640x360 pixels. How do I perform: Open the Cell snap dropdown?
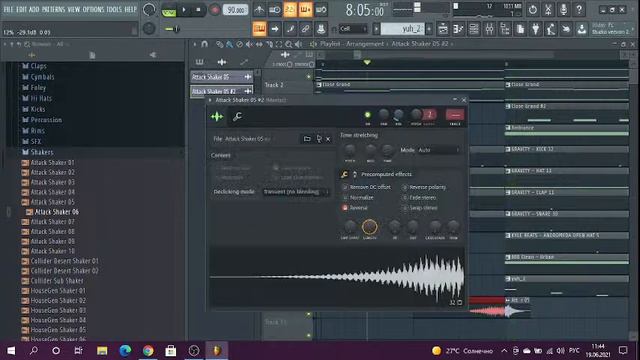tap(353, 29)
